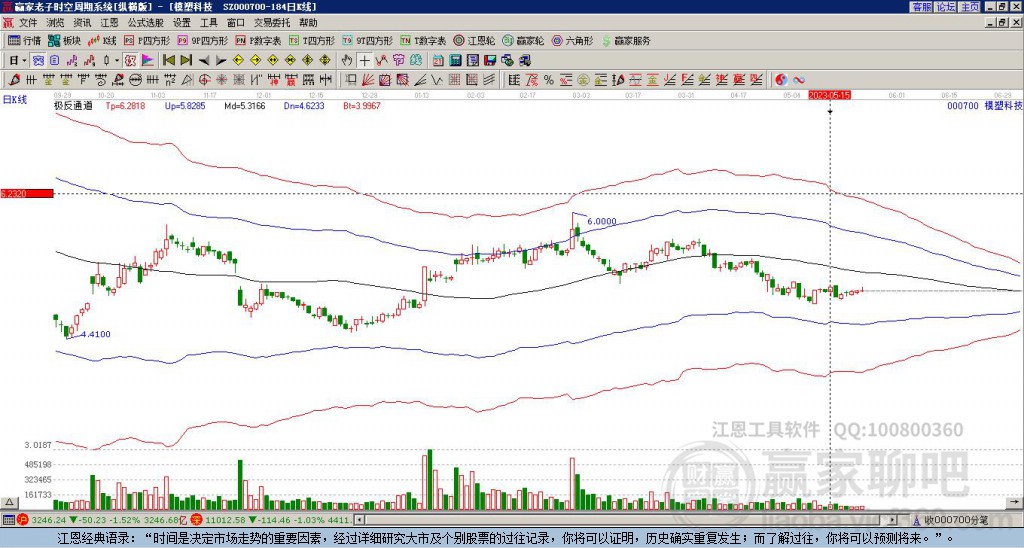
Task: Click horizontal scrollbar left arrow
Action: click(x=359, y=520)
